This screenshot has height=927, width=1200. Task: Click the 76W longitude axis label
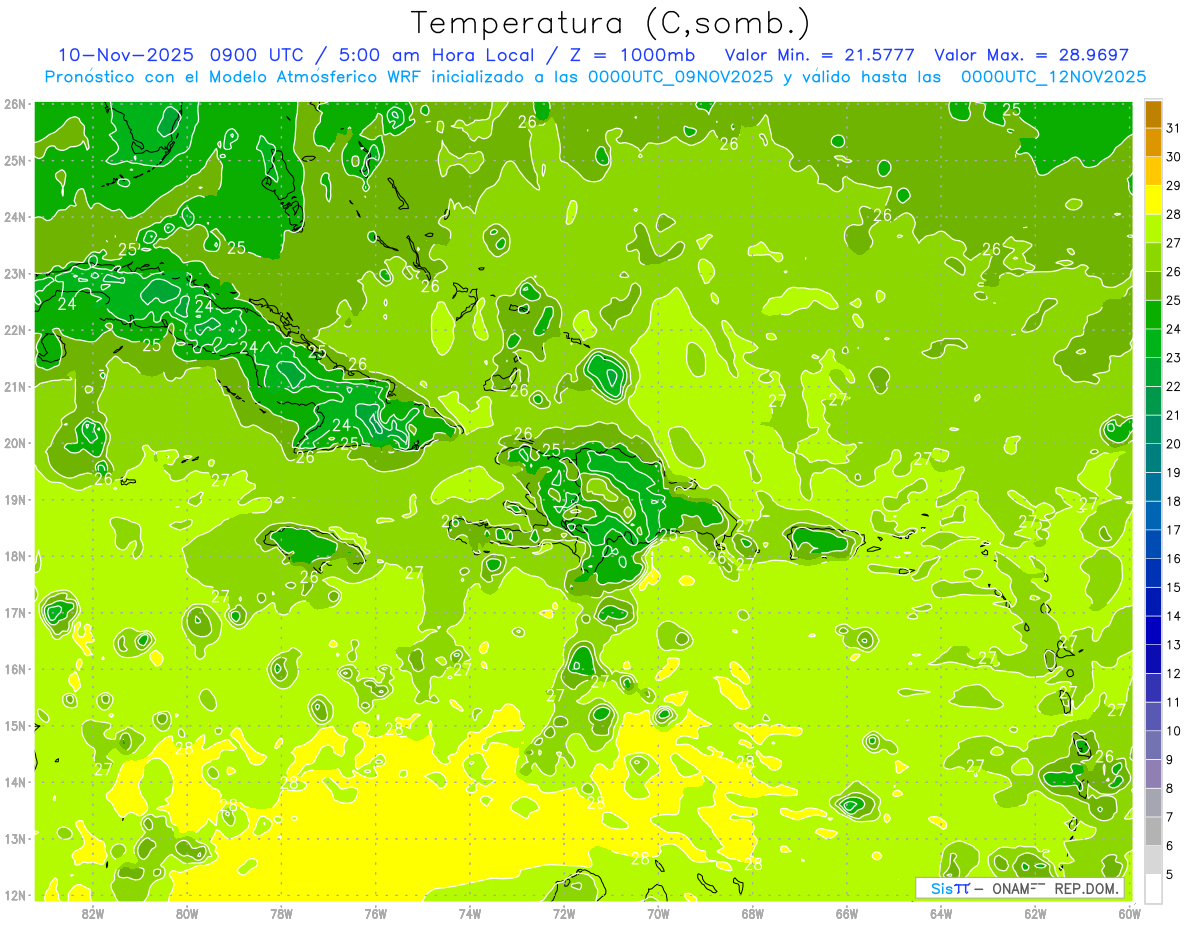pyautogui.click(x=375, y=912)
